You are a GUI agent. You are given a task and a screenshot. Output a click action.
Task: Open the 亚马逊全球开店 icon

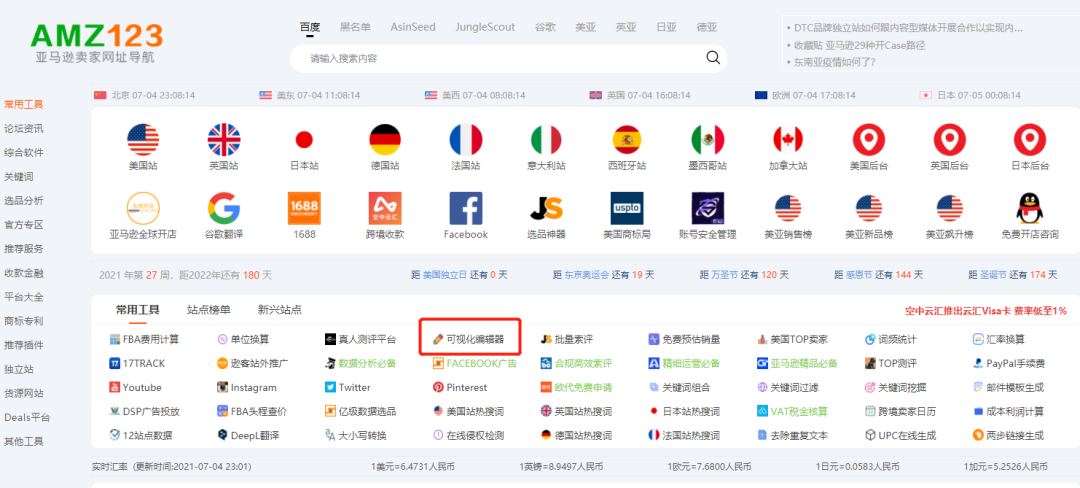click(143, 208)
